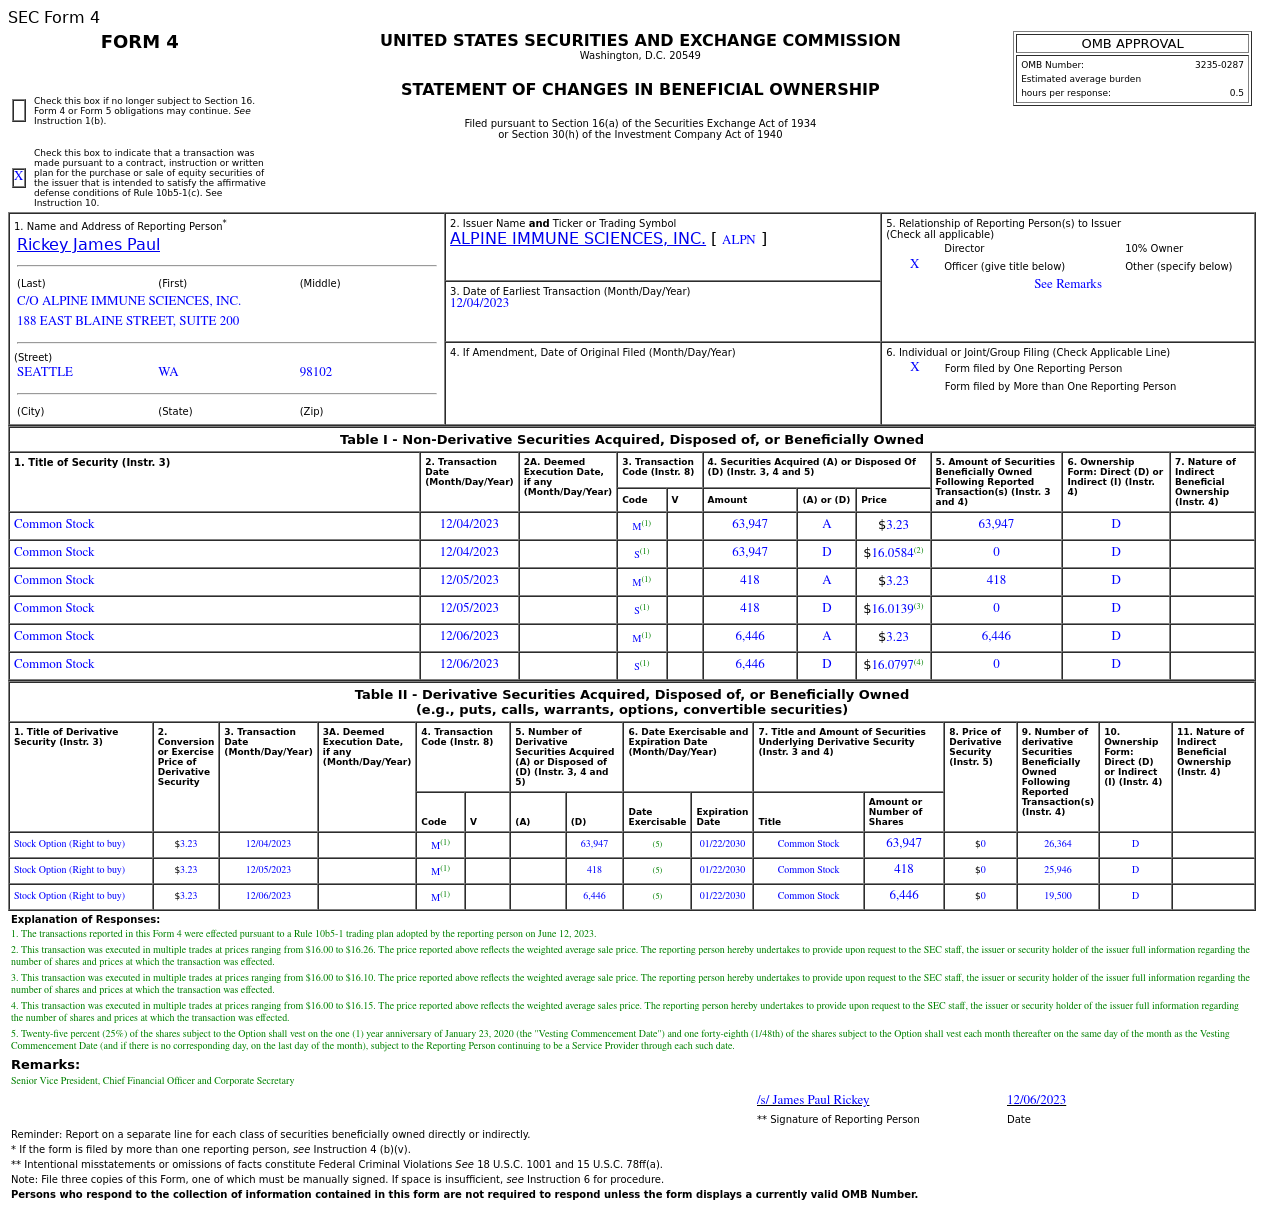Click the OMB Number value 3235-0287

1219,65
